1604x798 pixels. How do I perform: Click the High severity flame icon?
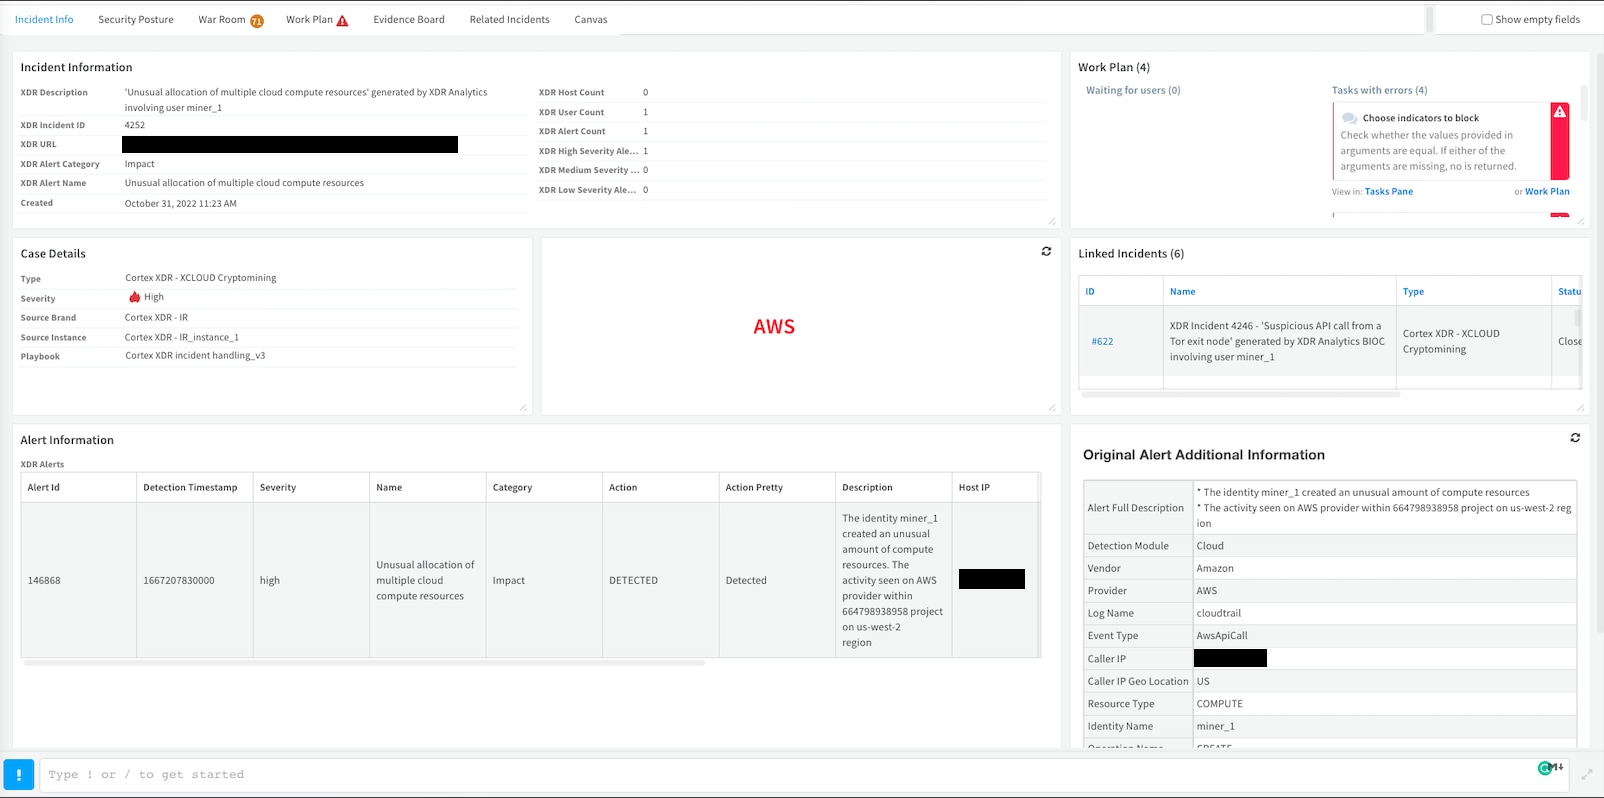tap(134, 297)
